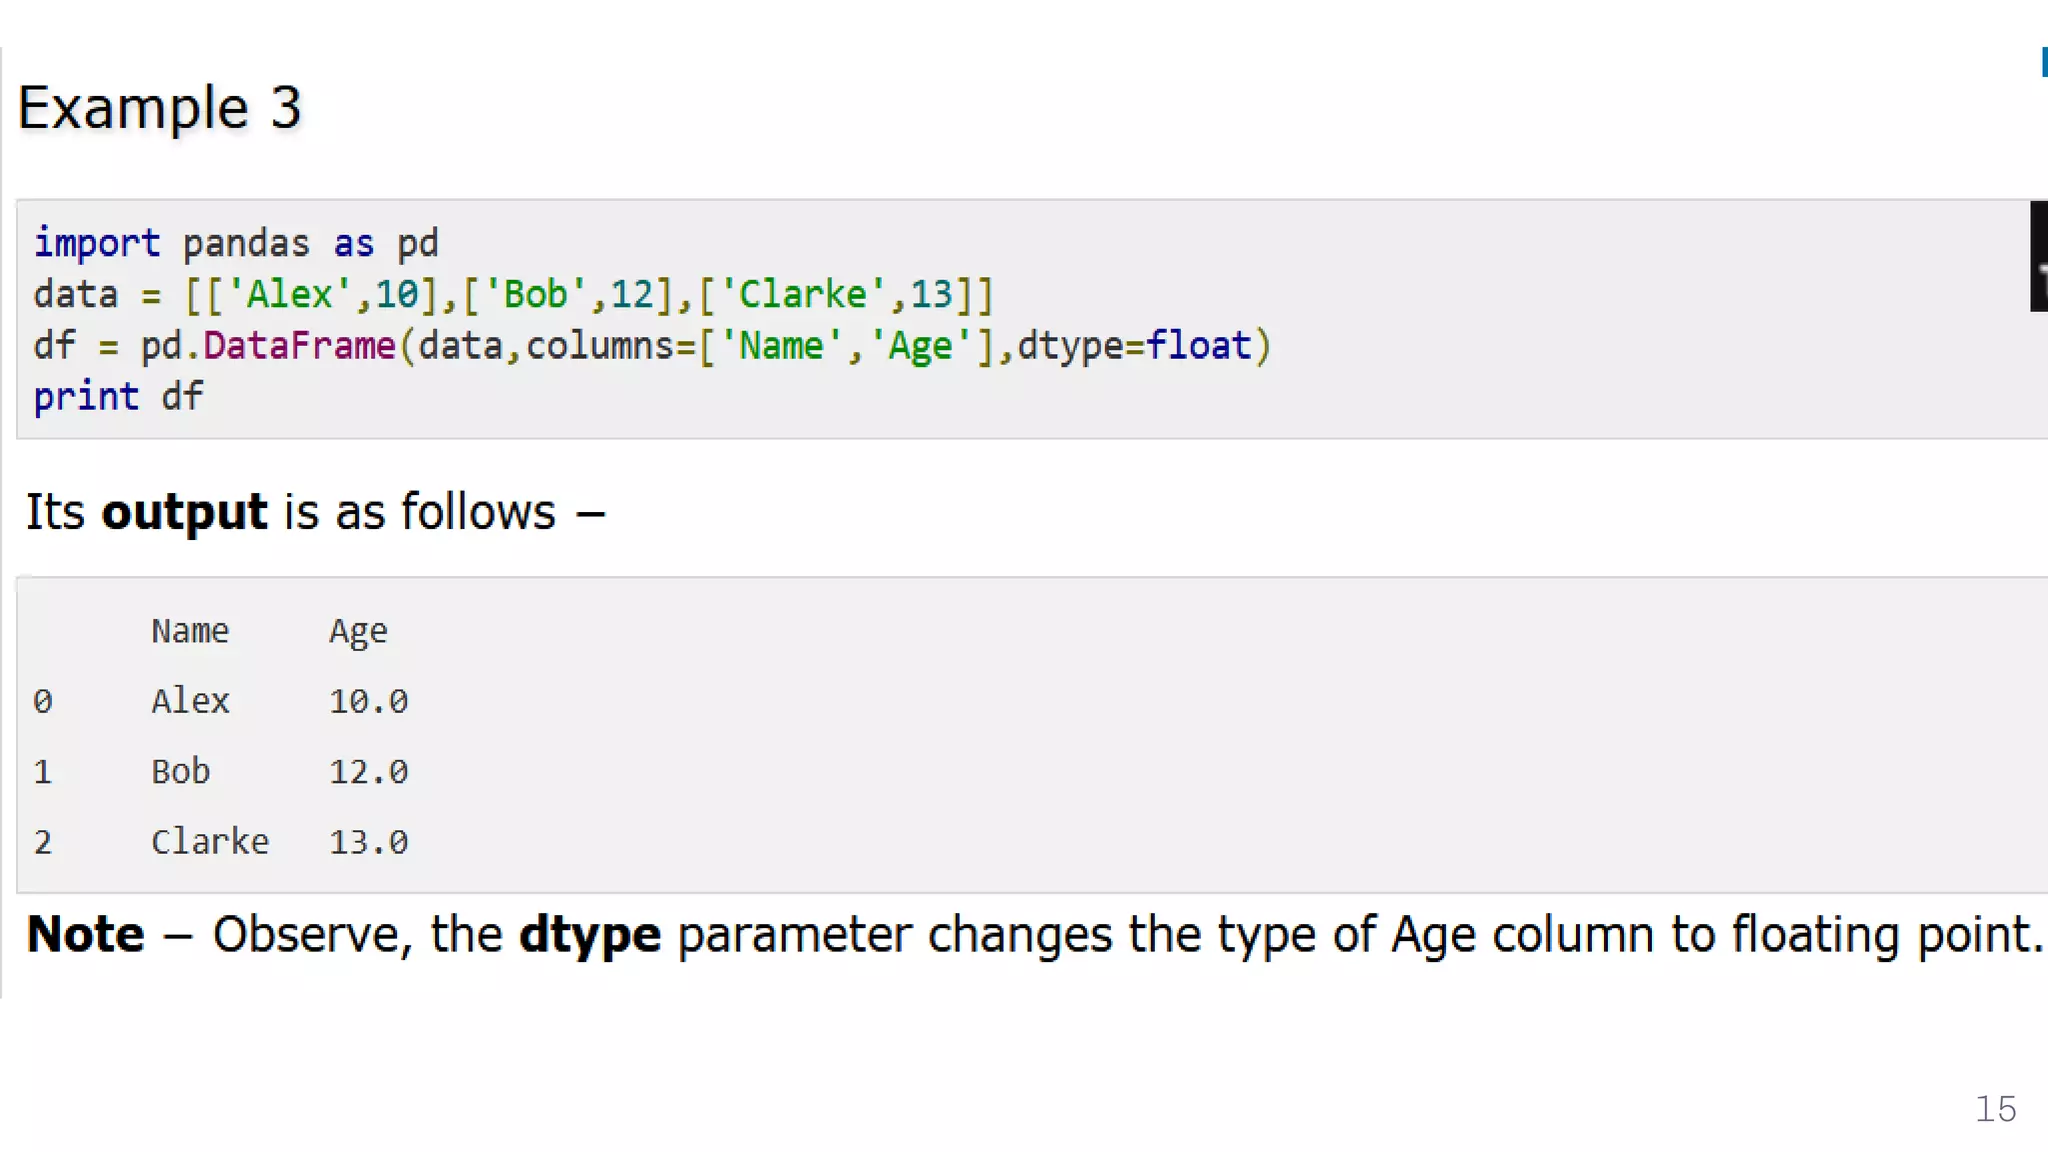
Task: Click row index 0 in output
Action: [42, 702]
